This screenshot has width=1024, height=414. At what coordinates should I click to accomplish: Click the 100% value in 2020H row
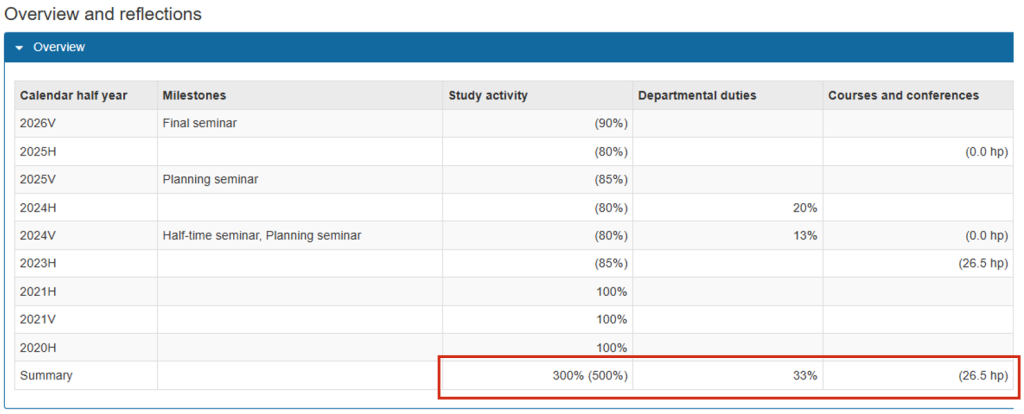(613, 349)
